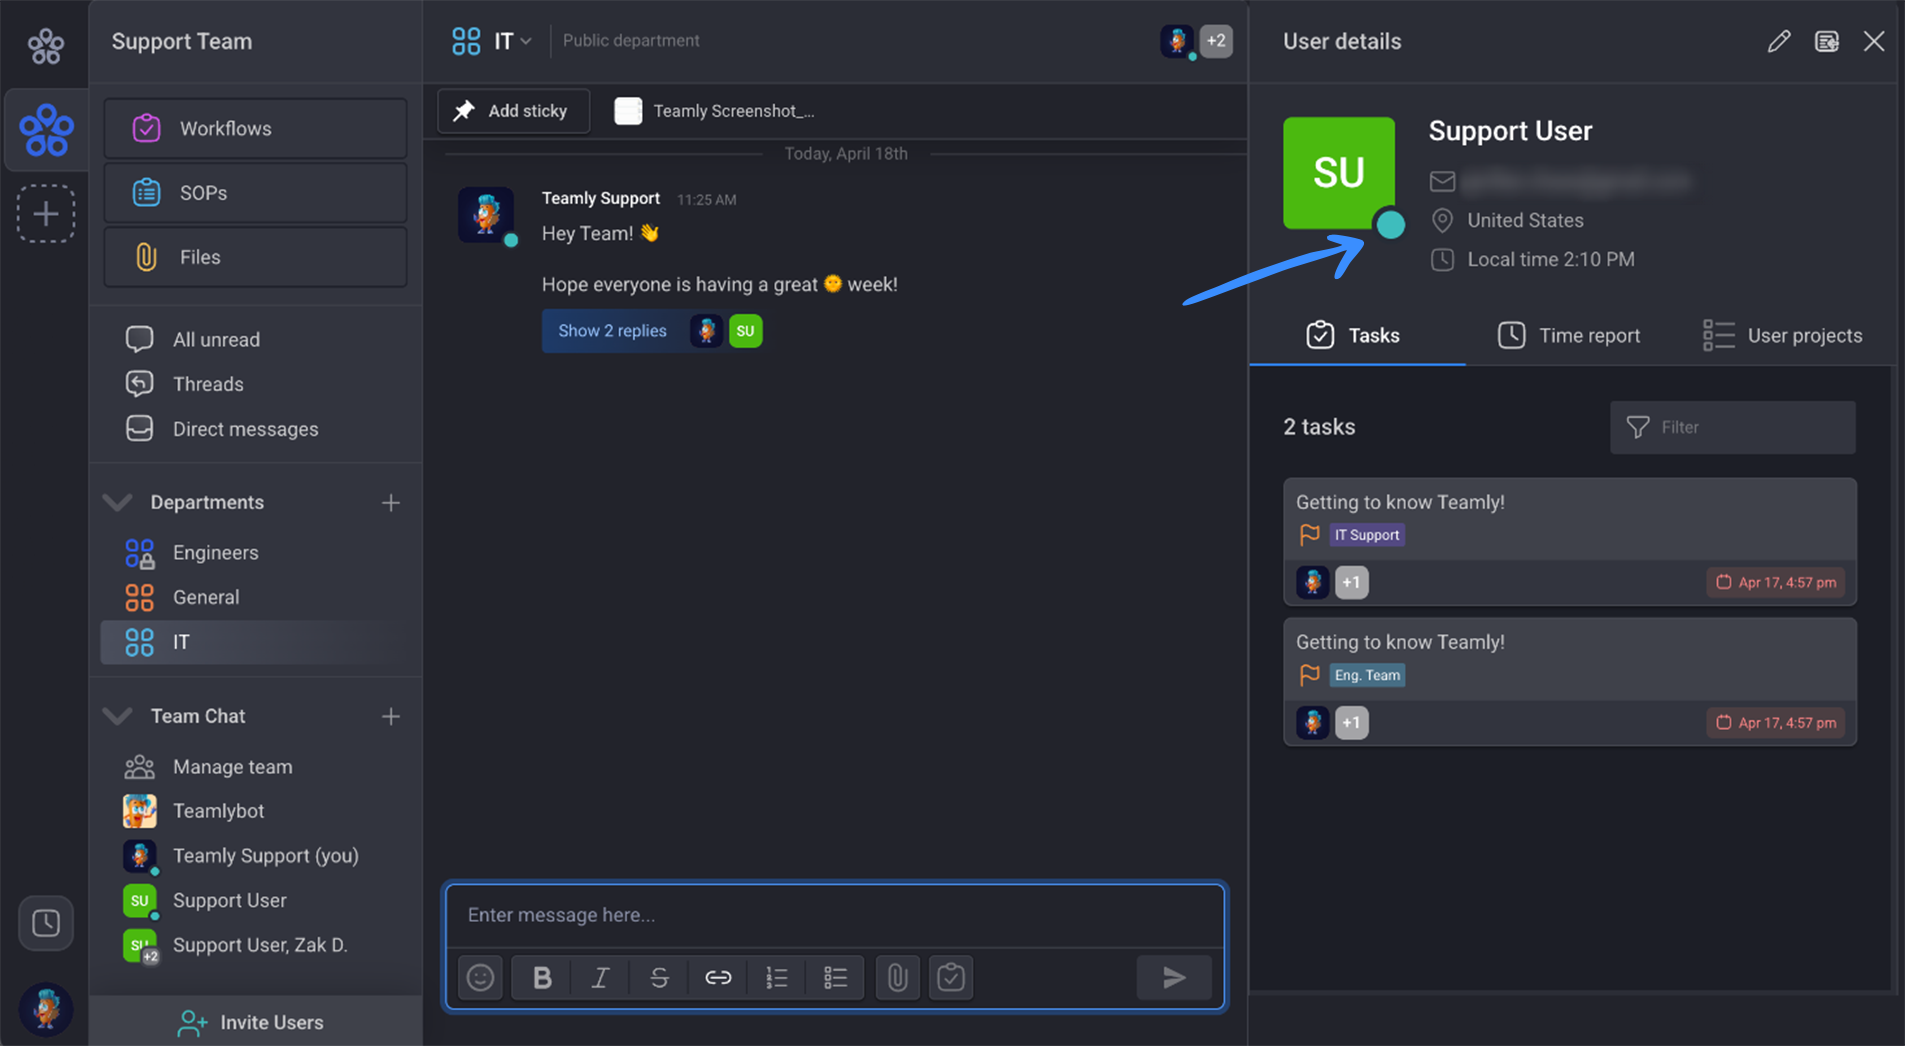Open the Files section
This screenshot has width=1905, height=1046.
(x=255, y=257)
